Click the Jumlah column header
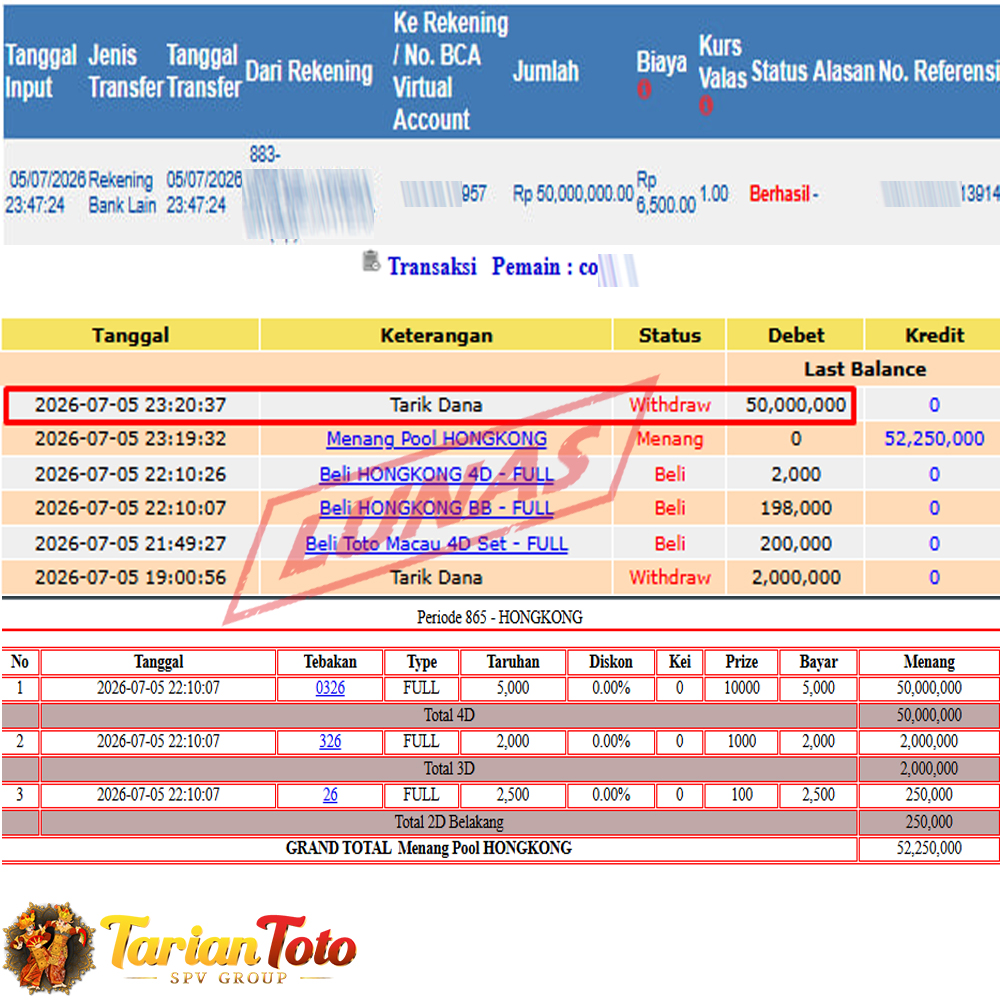1000x1000 pixels. coord(546,71)
